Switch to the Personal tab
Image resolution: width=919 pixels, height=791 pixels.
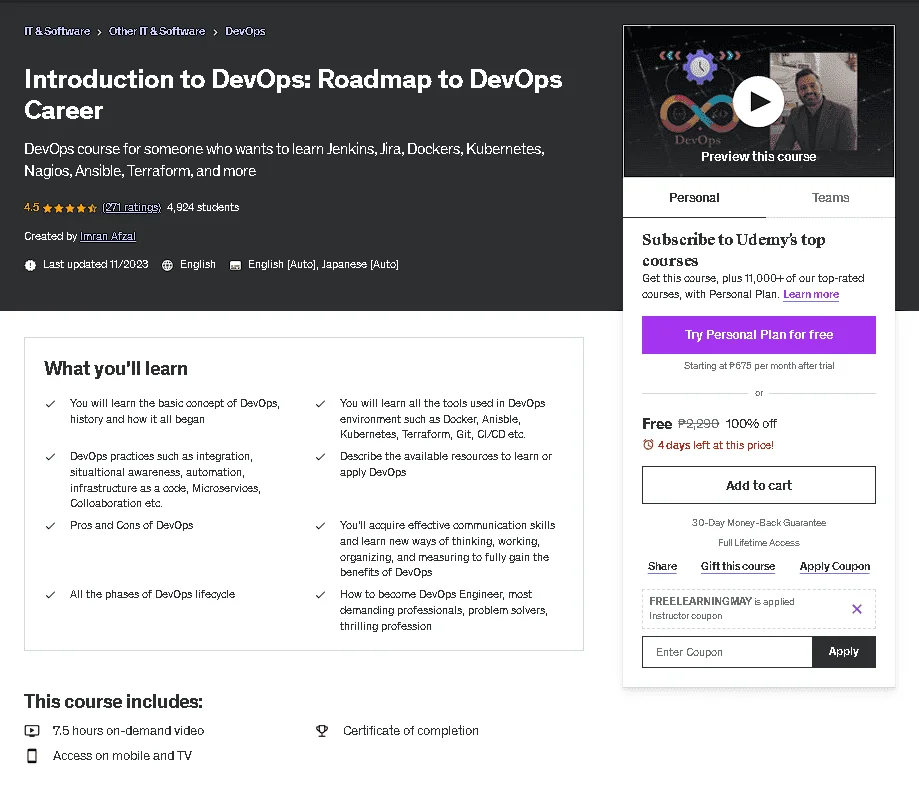tap(694, 197)
